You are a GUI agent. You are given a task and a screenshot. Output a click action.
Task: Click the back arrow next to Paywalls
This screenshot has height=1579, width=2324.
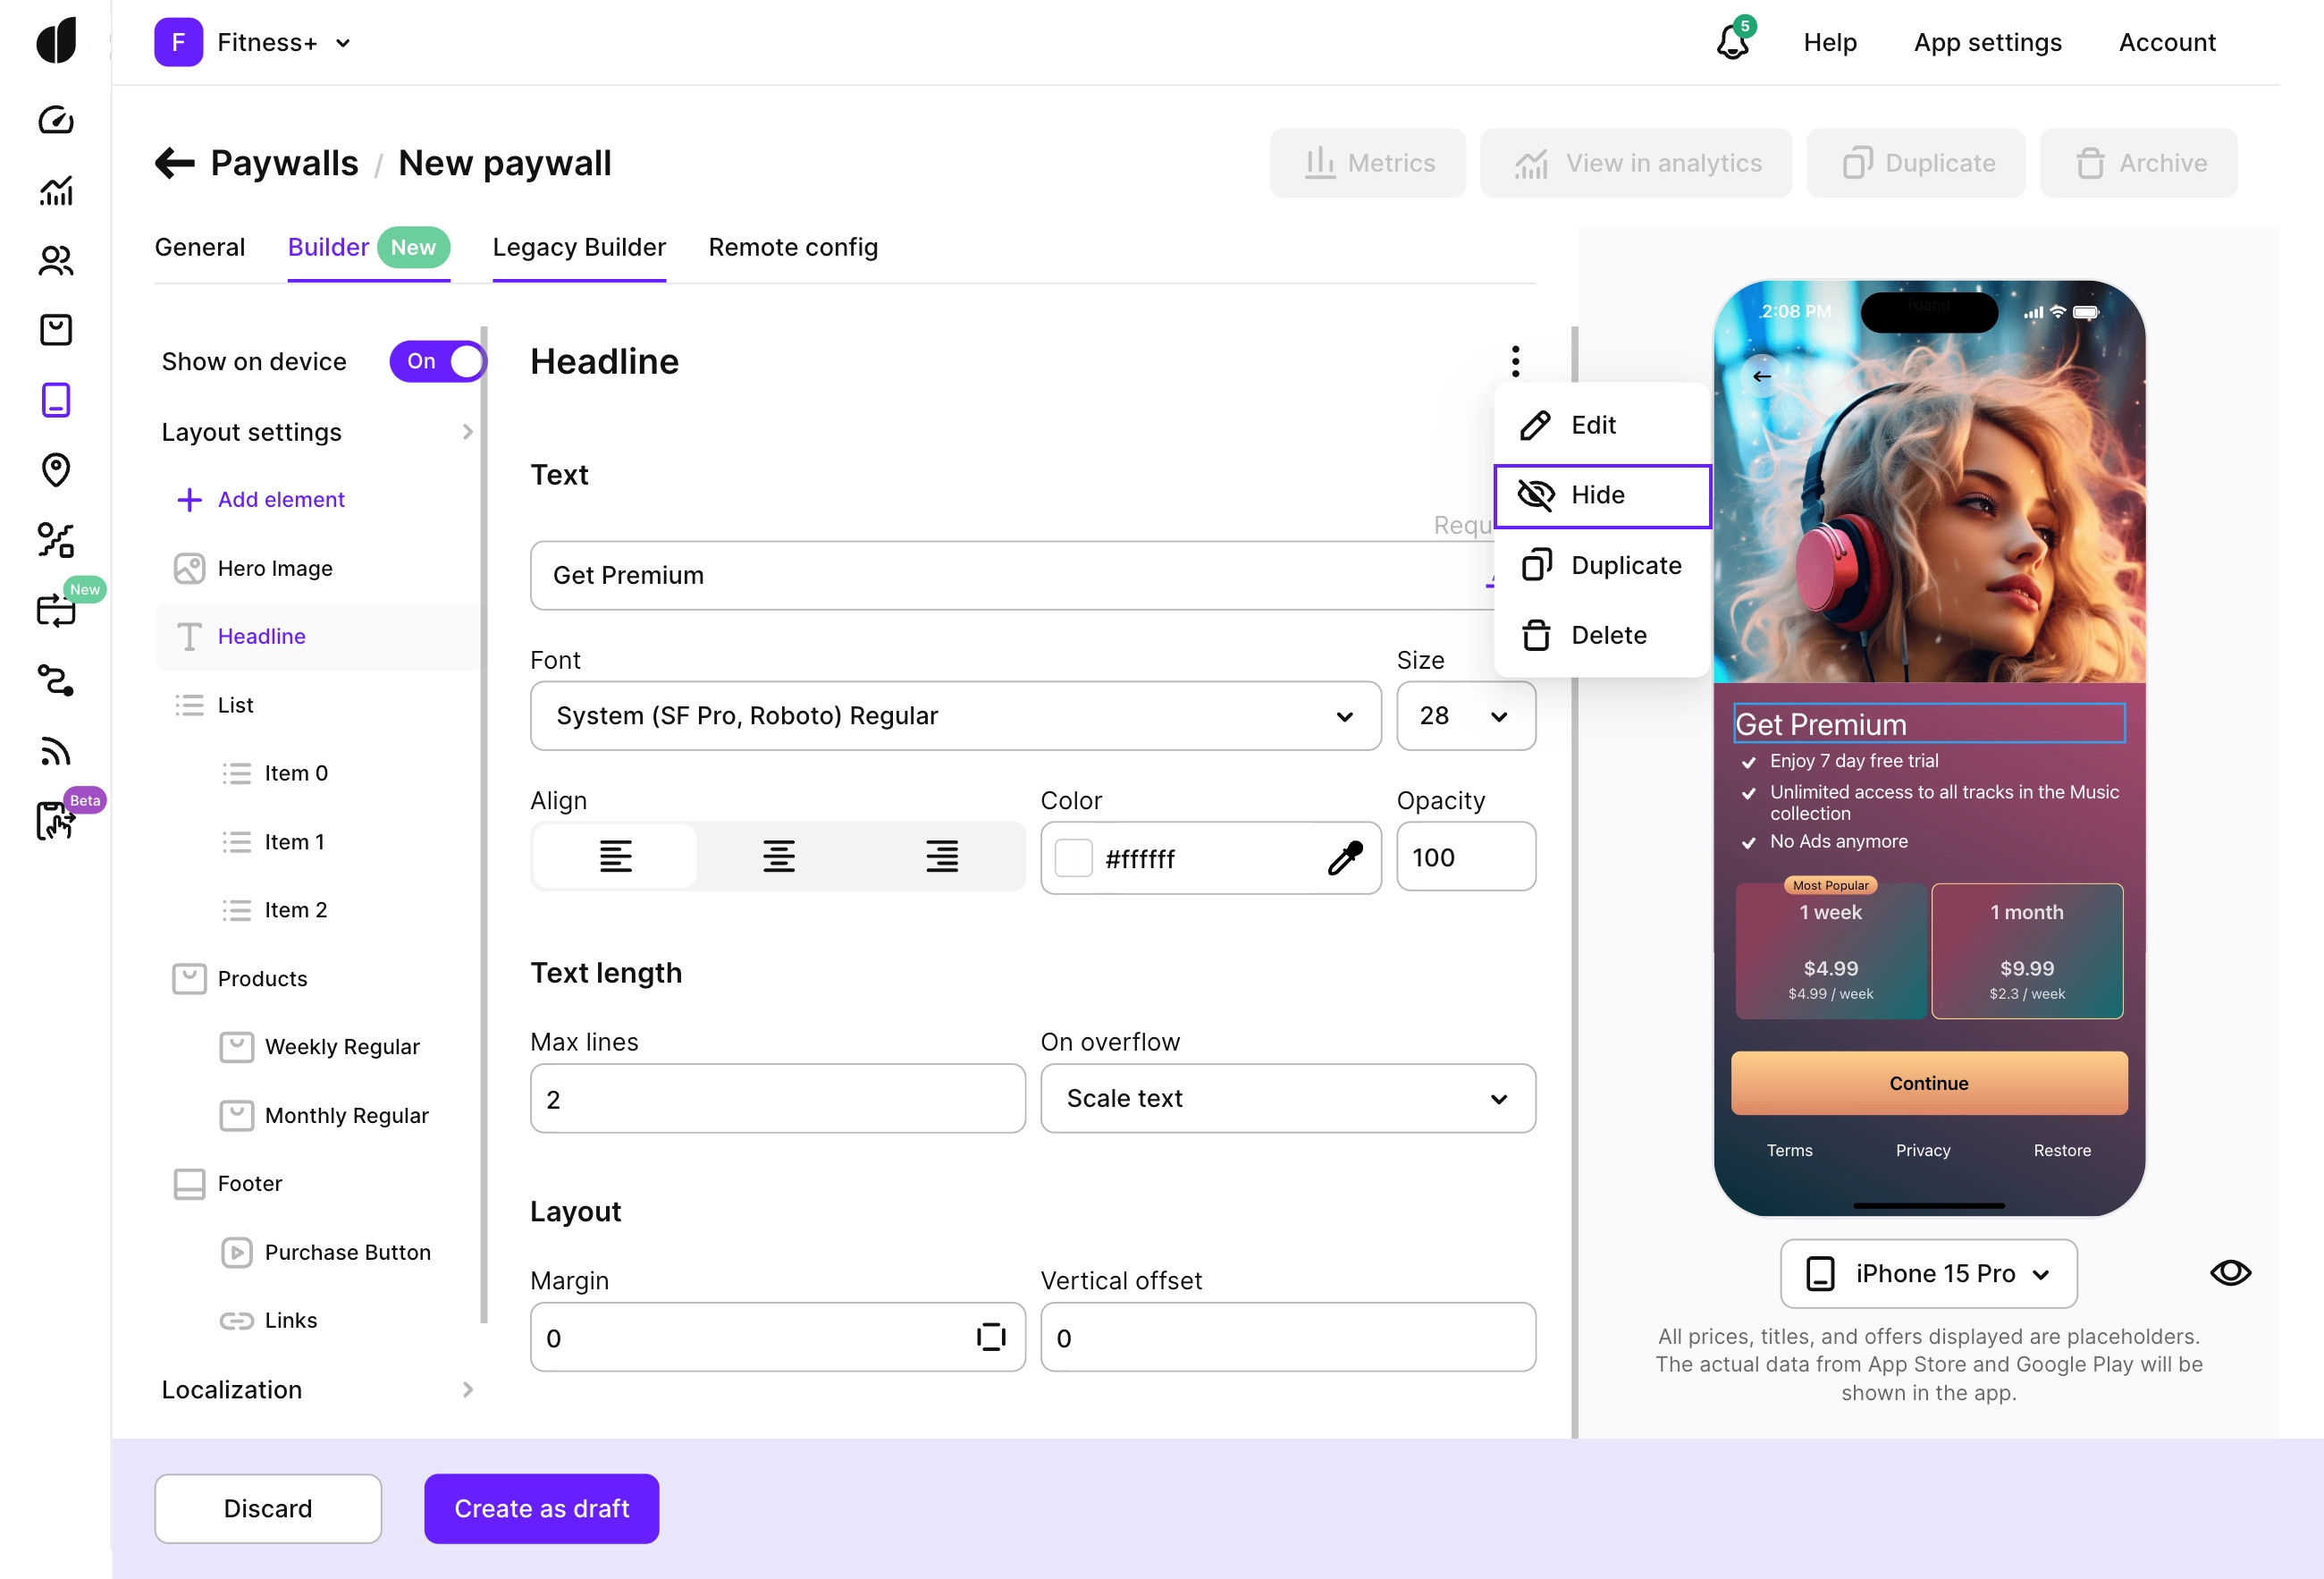[175, 163]
